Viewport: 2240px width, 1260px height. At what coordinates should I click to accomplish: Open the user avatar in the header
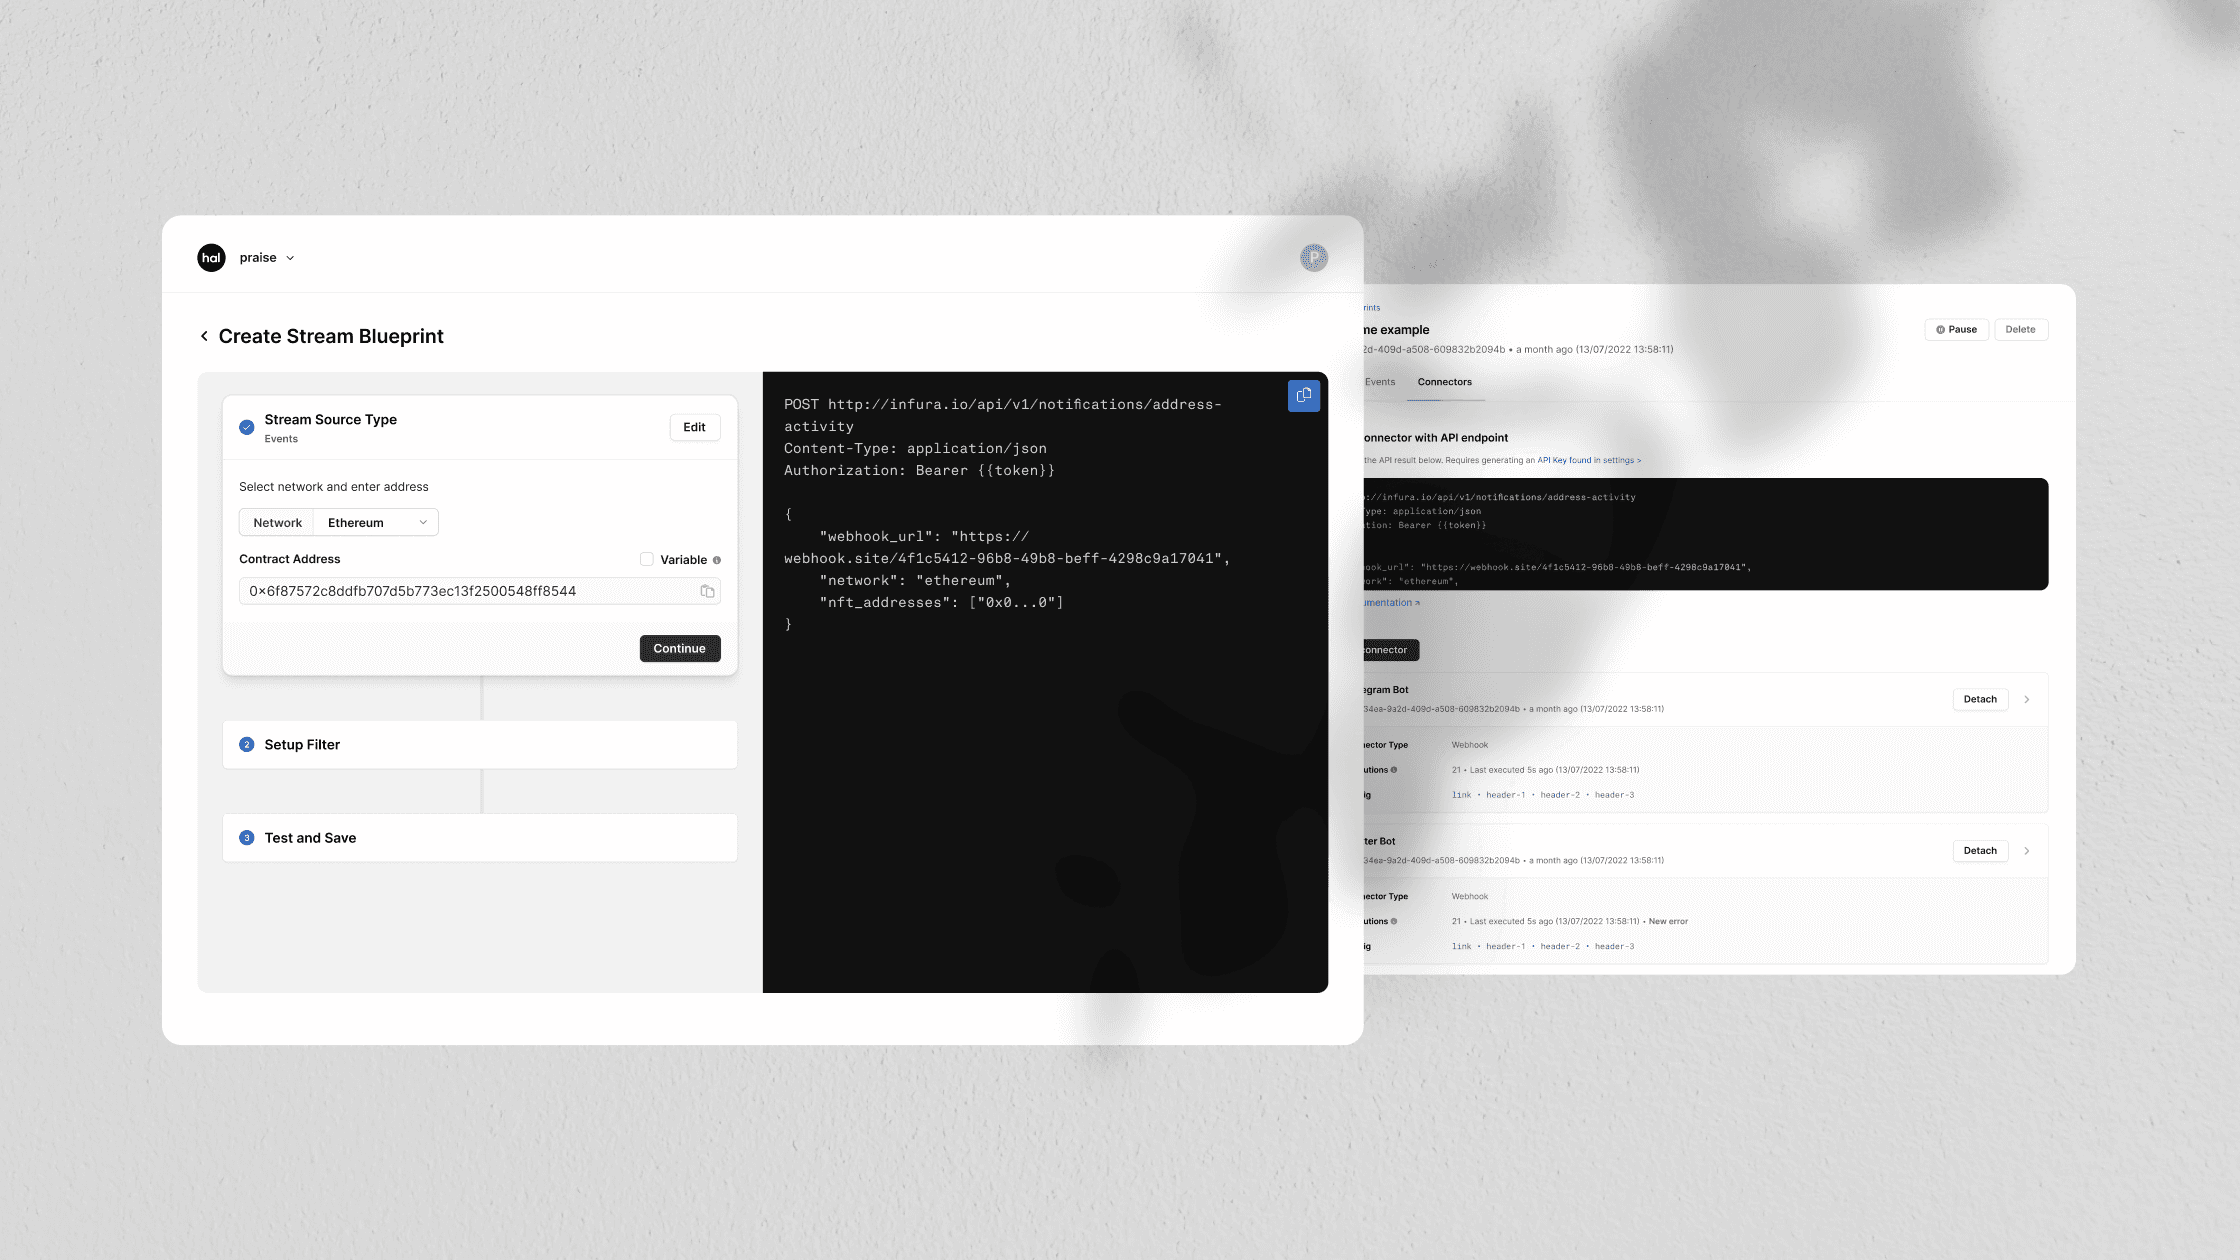click(x=1313, y=258)
